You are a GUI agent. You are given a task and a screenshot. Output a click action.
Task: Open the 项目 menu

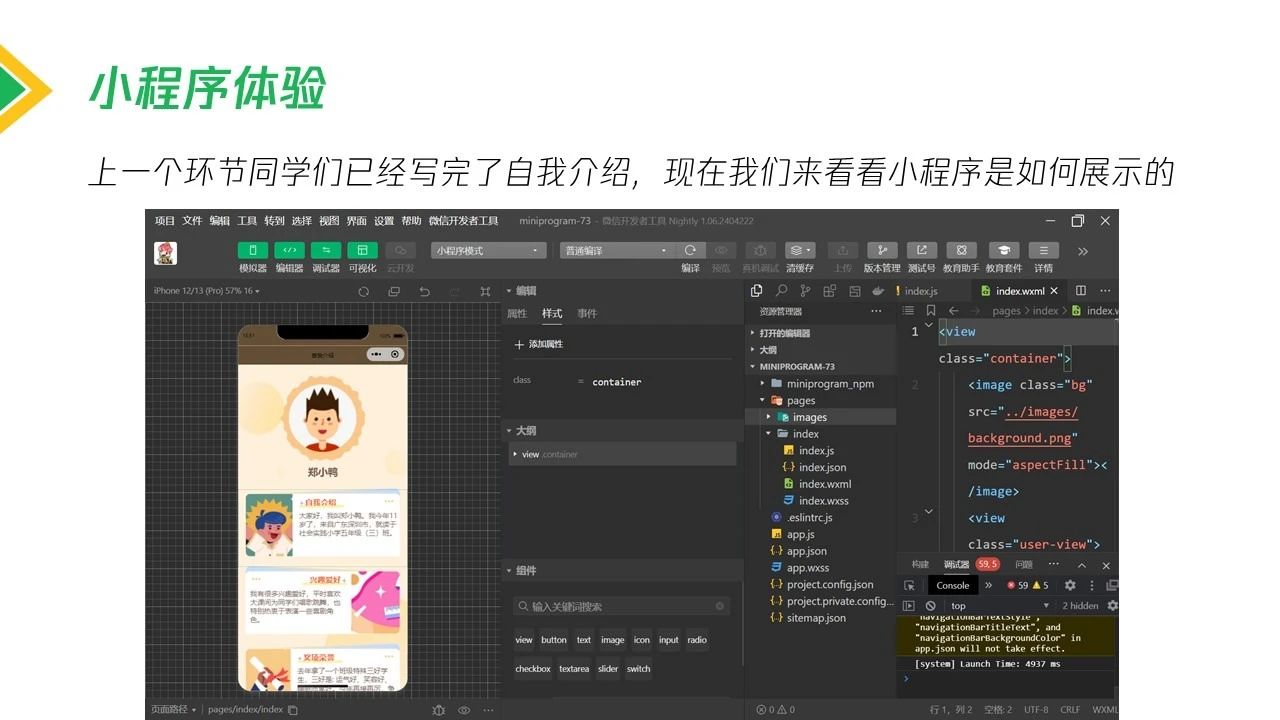click(x=165, y=221)
